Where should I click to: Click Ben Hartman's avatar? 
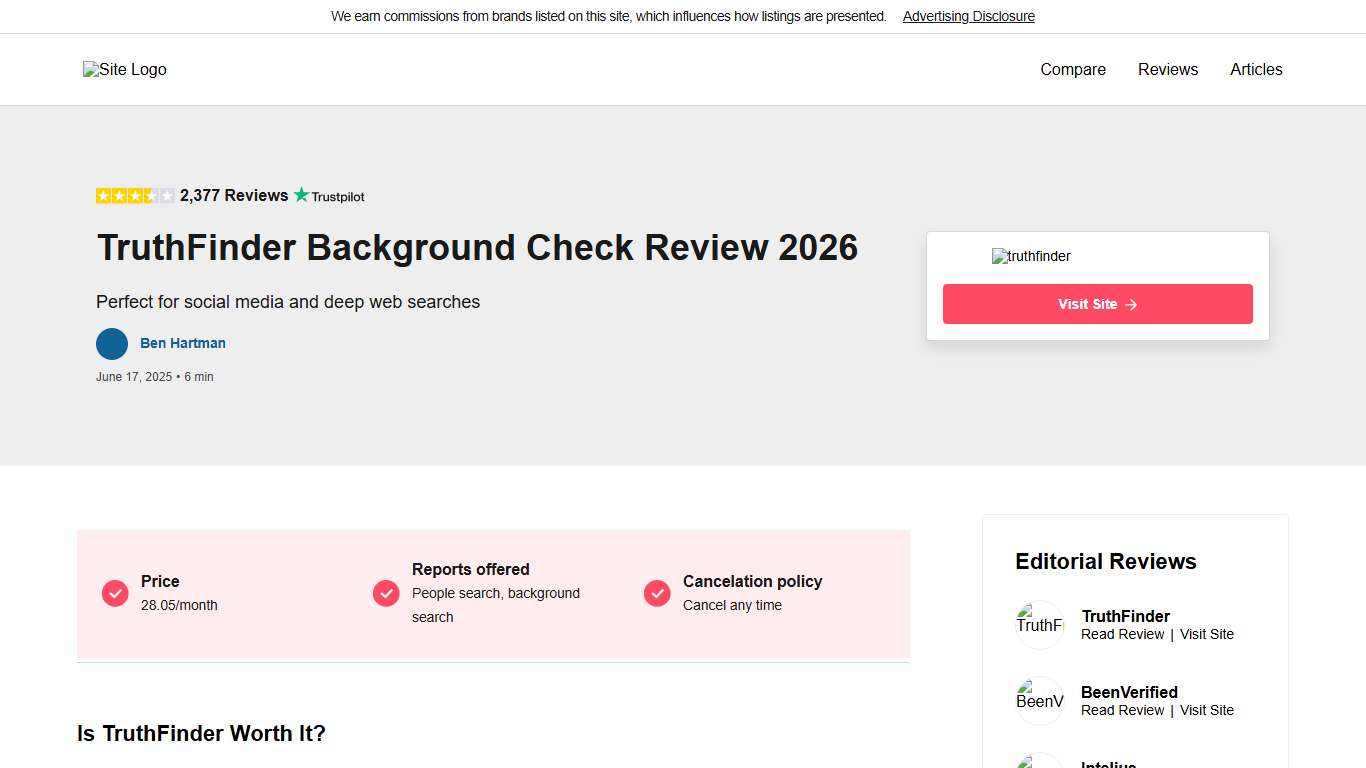coord(112,343)
